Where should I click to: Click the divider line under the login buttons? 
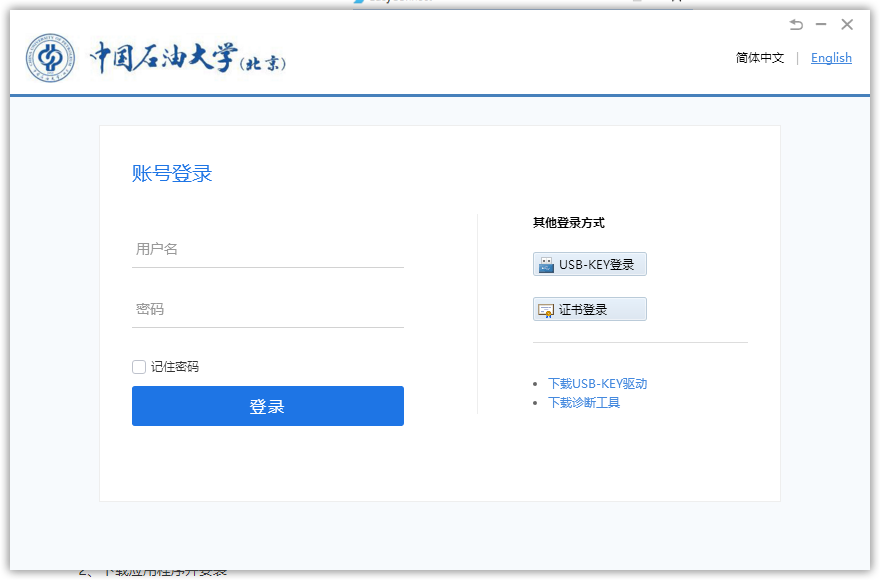(x=640, y=345)
